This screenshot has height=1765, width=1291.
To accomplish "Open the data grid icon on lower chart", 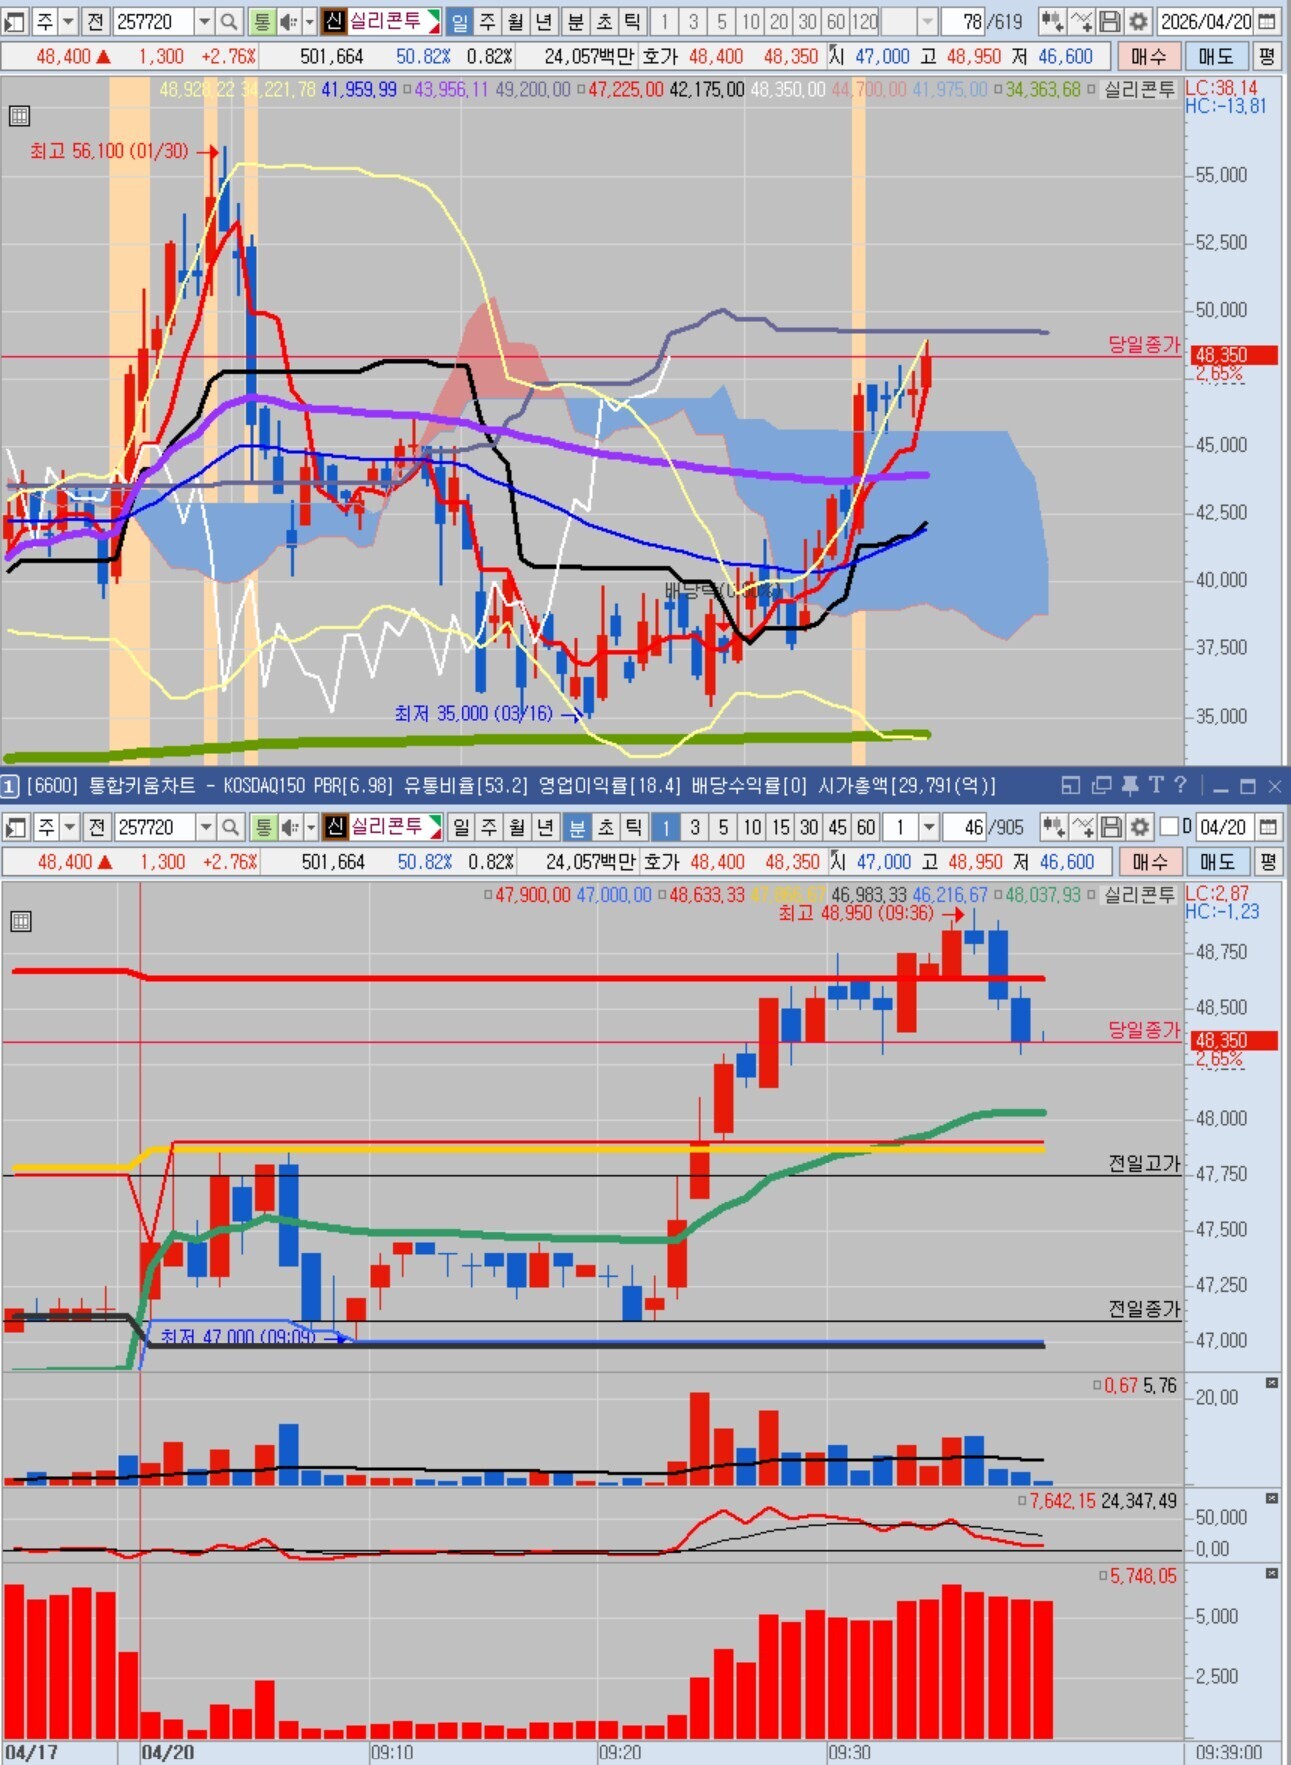I will [21, 921].
